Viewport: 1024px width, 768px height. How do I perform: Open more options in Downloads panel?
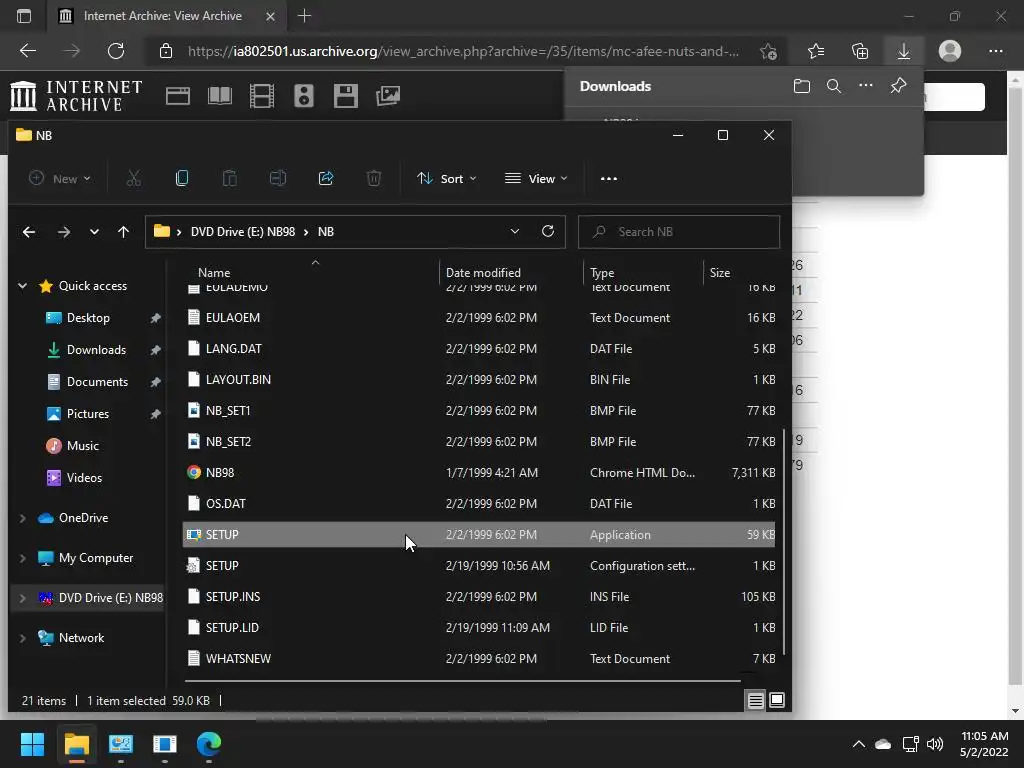click(866, 86)
